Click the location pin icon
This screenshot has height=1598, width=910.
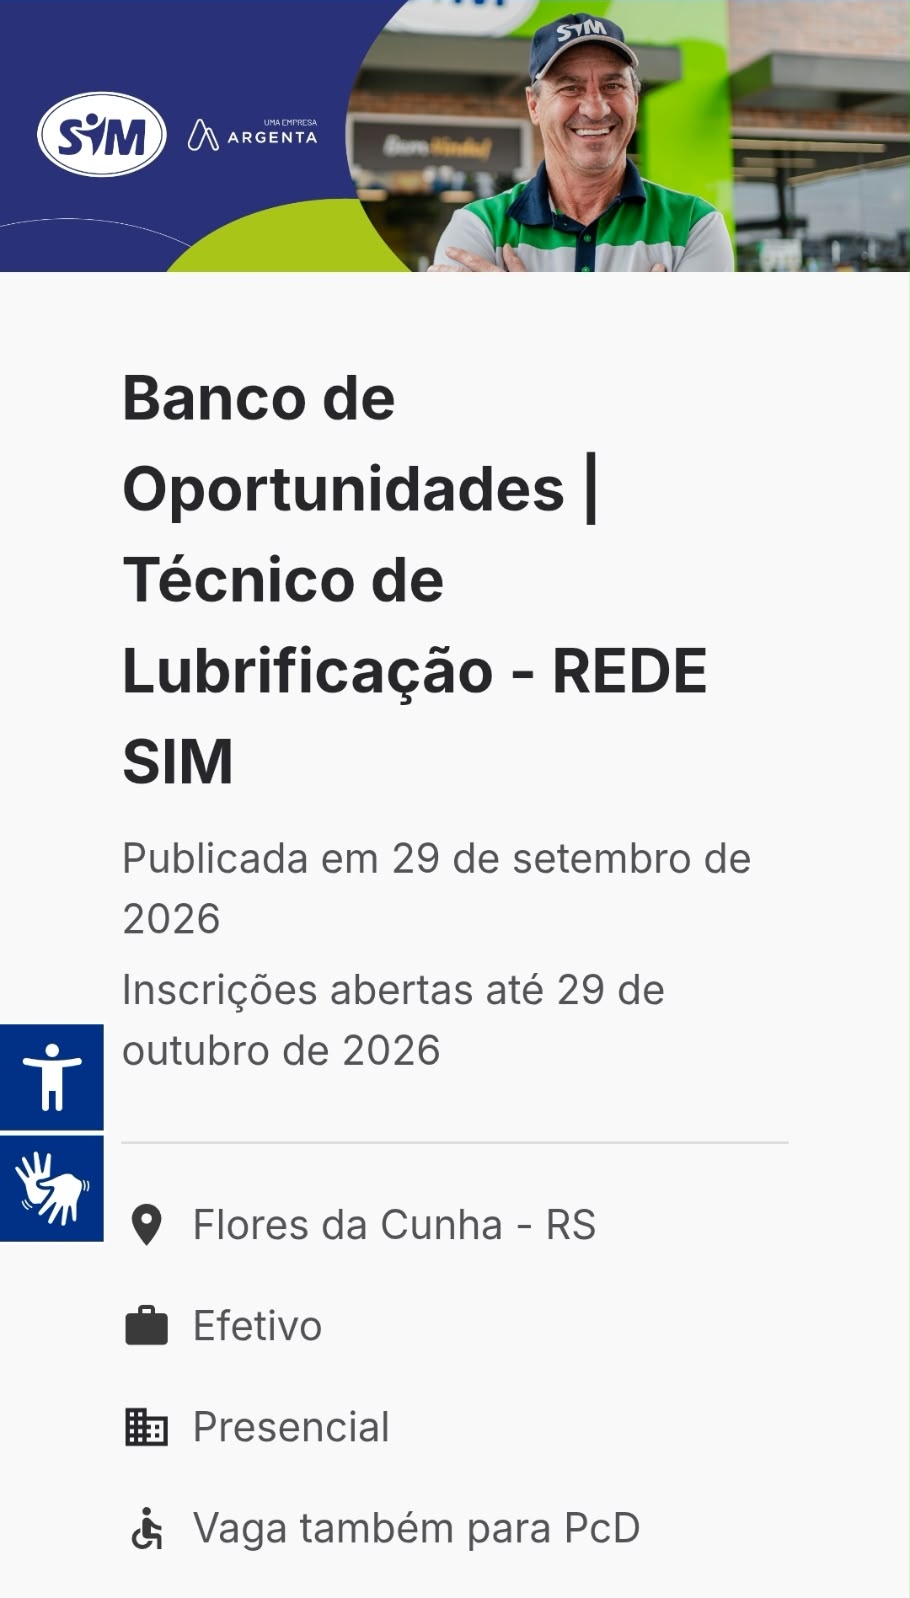pyautogui.click(x=147, y=1225)
